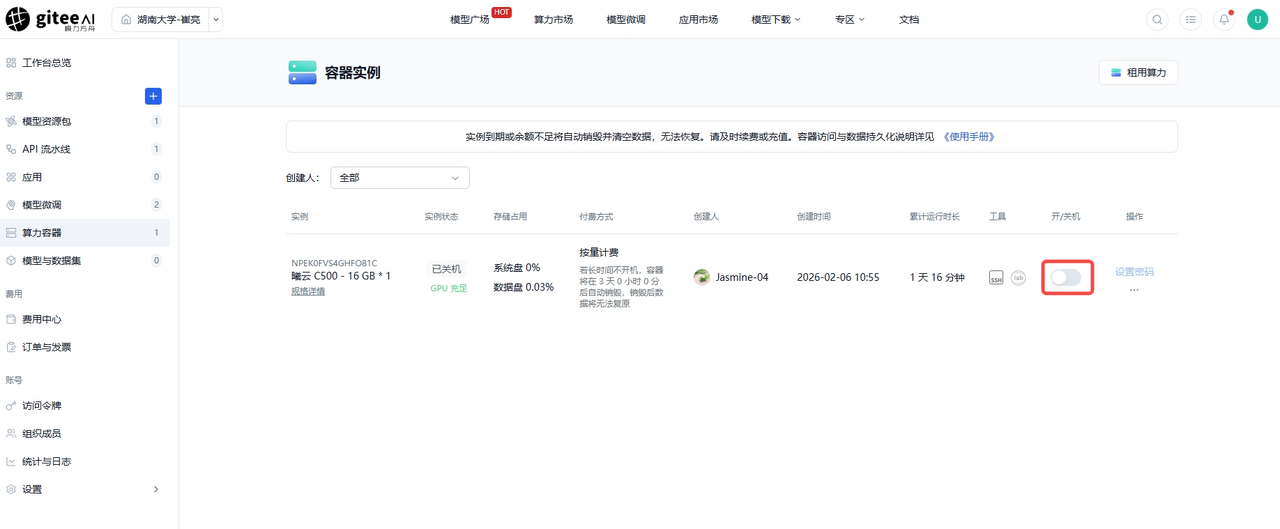Open the 《使用手册》 link
The width and height of the screenshot is (1280, 529).
(969, 137)
